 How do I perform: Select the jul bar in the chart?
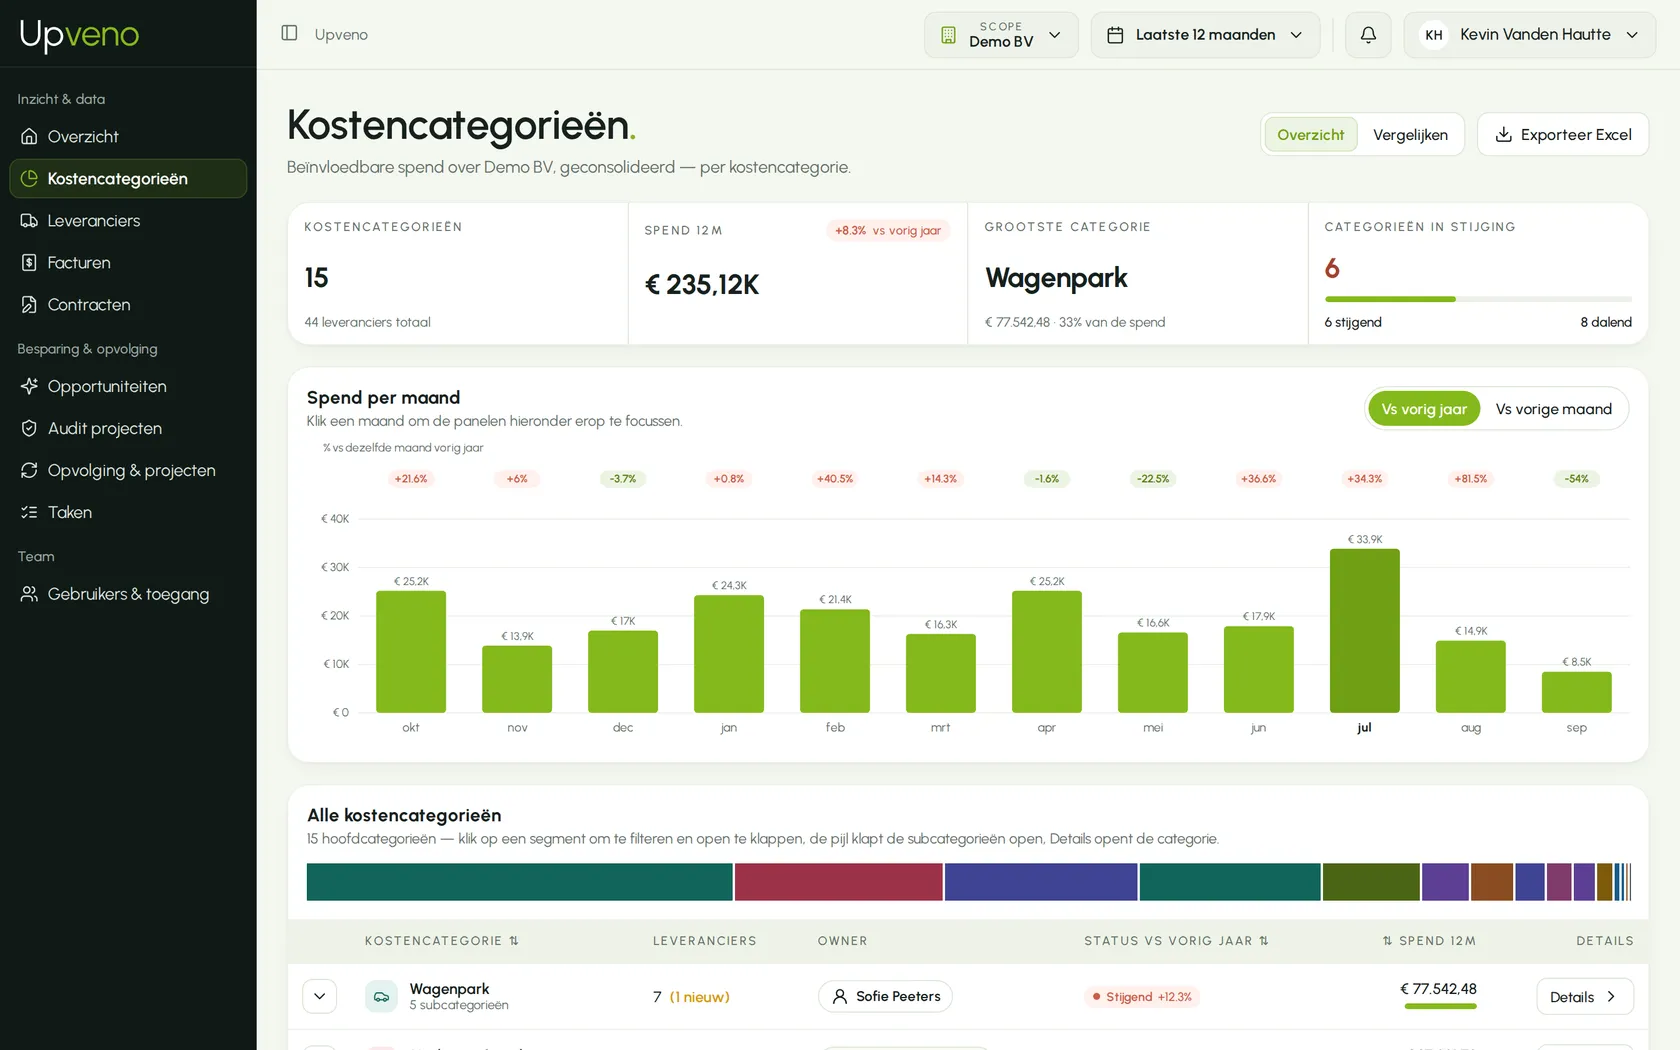coord(1364,631)
